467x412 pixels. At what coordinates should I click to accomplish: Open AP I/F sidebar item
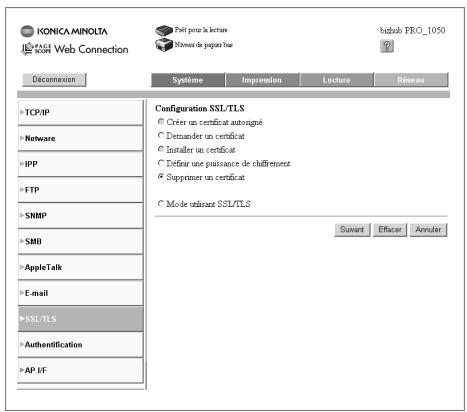pos(80,370)
